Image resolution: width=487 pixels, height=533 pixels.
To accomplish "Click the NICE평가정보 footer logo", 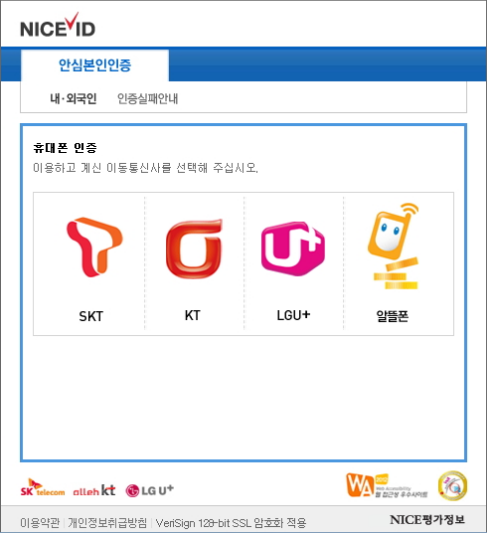I will [427, 519].
